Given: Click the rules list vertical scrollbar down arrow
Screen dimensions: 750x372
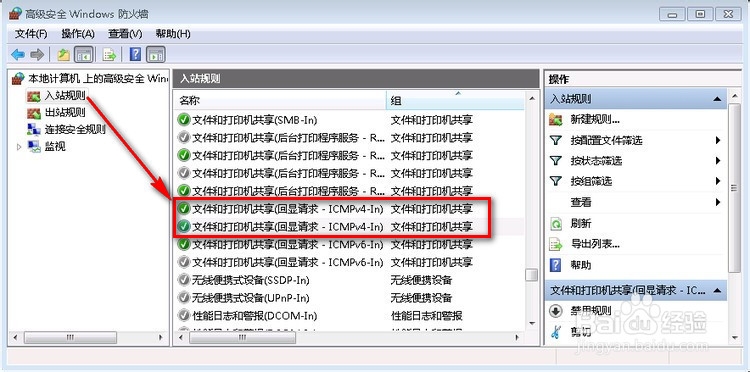Looking at the screenshot, I should tap(531, 324).
